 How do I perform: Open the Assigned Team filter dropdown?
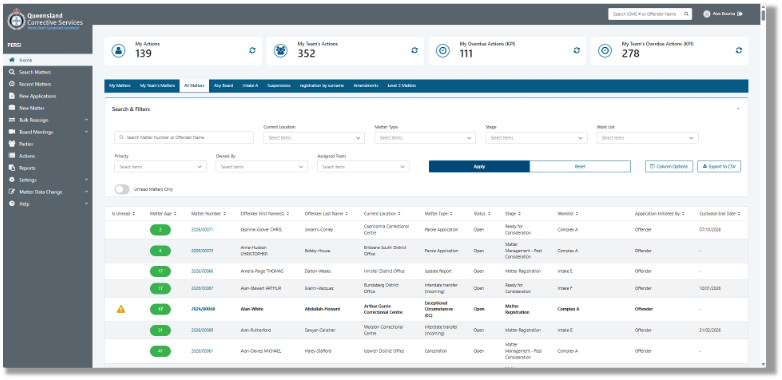[364, 167]
